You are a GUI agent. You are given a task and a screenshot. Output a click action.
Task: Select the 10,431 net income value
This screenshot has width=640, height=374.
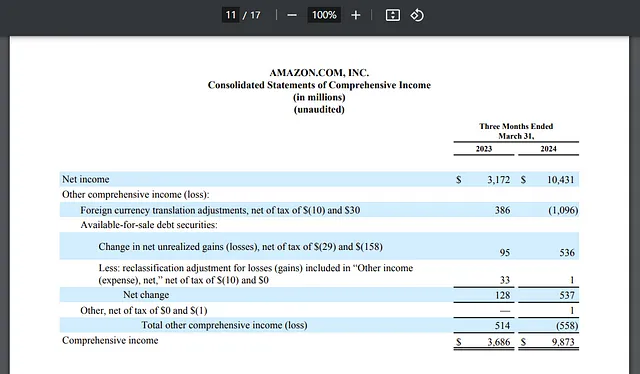(560, 180)
